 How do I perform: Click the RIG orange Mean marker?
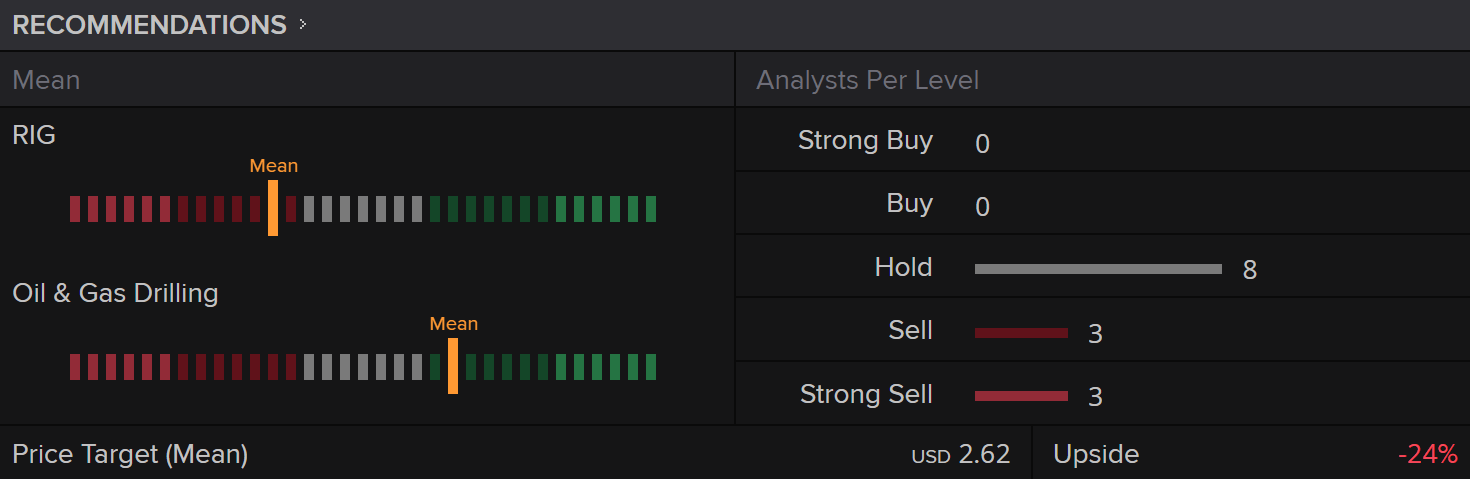pos(273,209)
